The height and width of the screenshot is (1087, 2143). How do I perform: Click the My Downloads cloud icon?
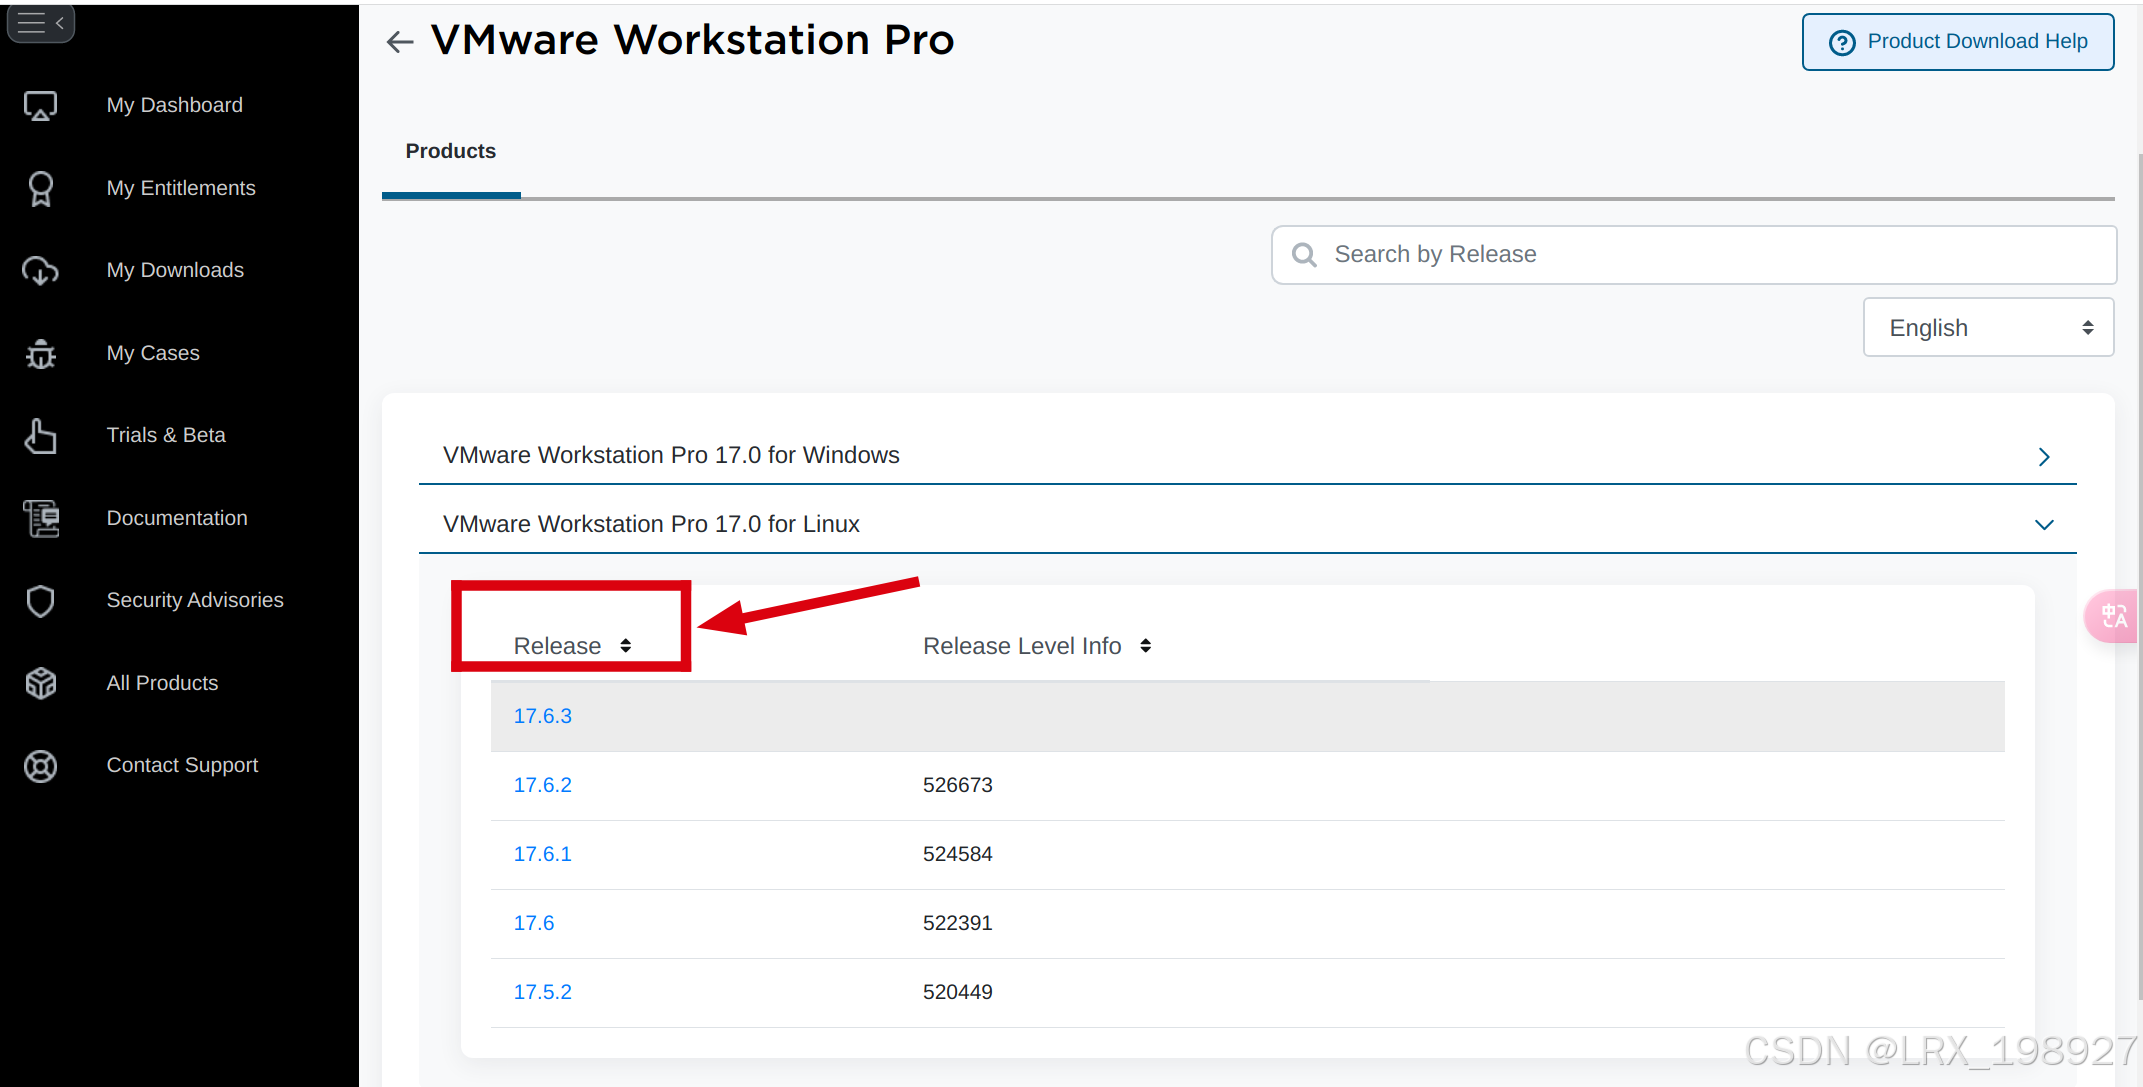coord(40,270)
